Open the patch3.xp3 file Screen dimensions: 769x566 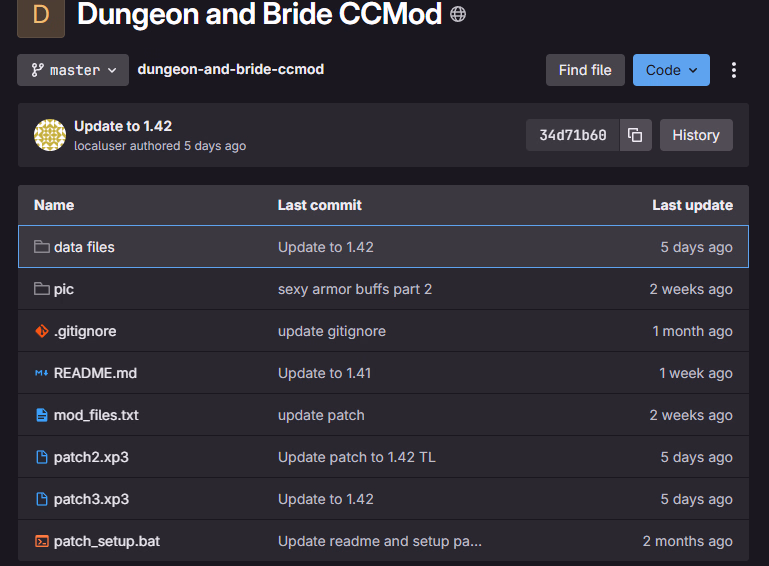click(x=91, y=499)
